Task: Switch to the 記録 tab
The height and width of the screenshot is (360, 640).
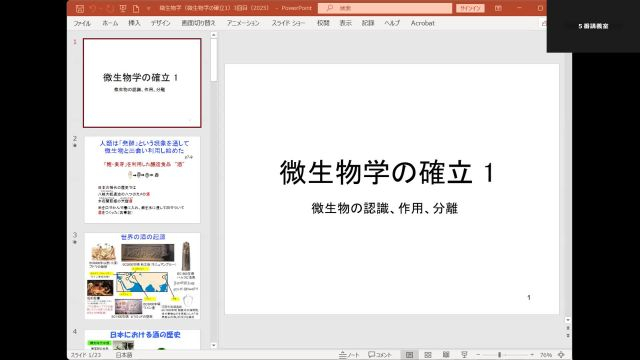Action: coord(368,23)
